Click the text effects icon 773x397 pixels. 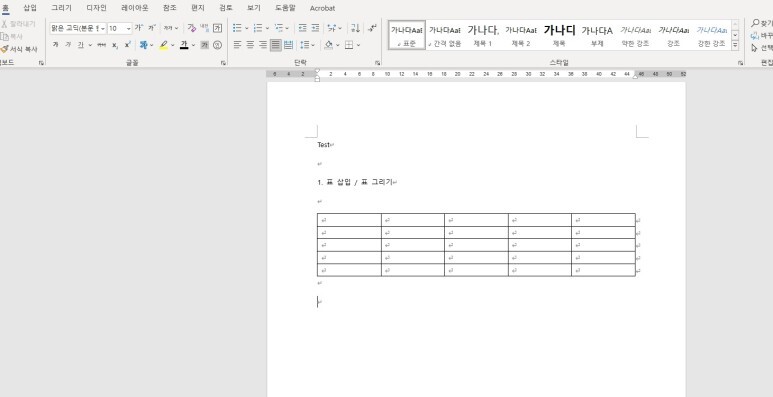[x=143, y=45]
